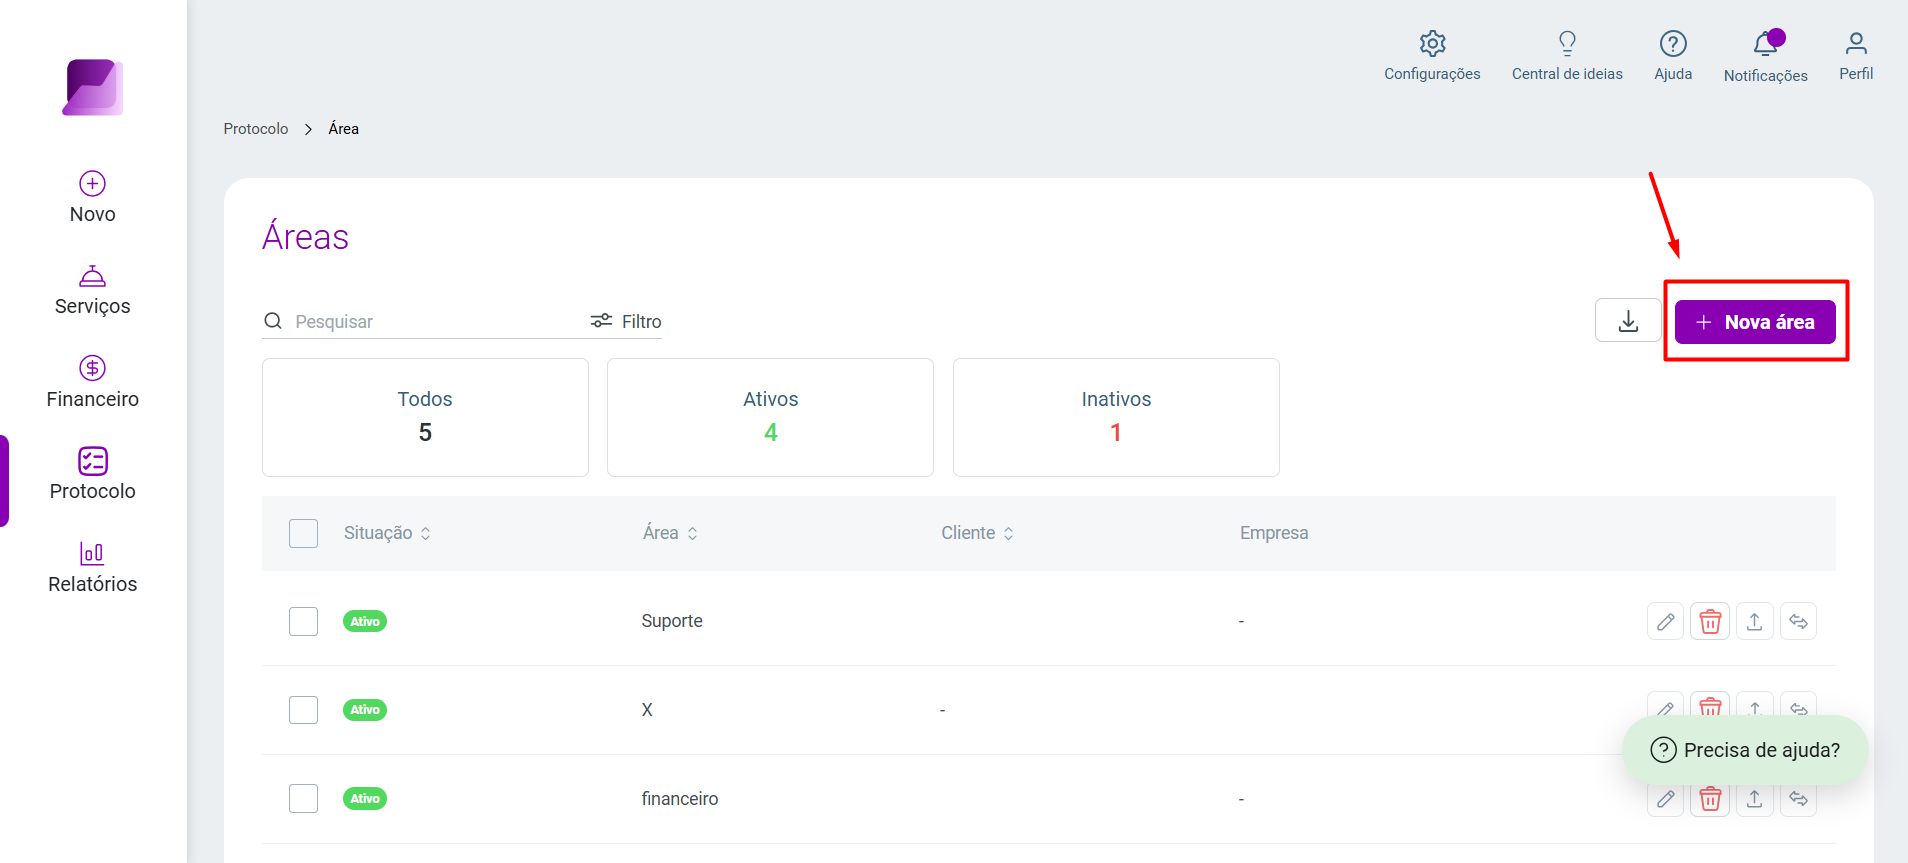The width and height of the screenshot is (1908, 863).
Task: Click transfer arrows icon in Suporte row
Action: pos(1798,621)
